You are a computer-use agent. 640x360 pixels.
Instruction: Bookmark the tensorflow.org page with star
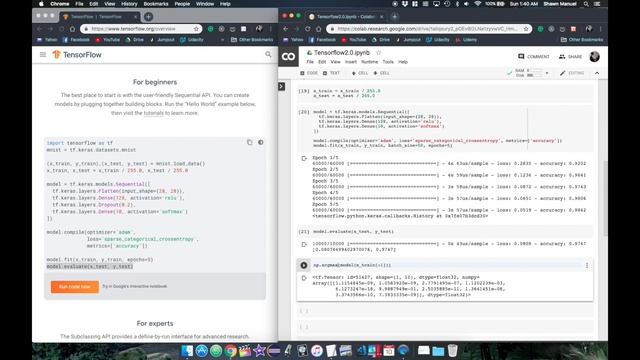click(196, 29)
